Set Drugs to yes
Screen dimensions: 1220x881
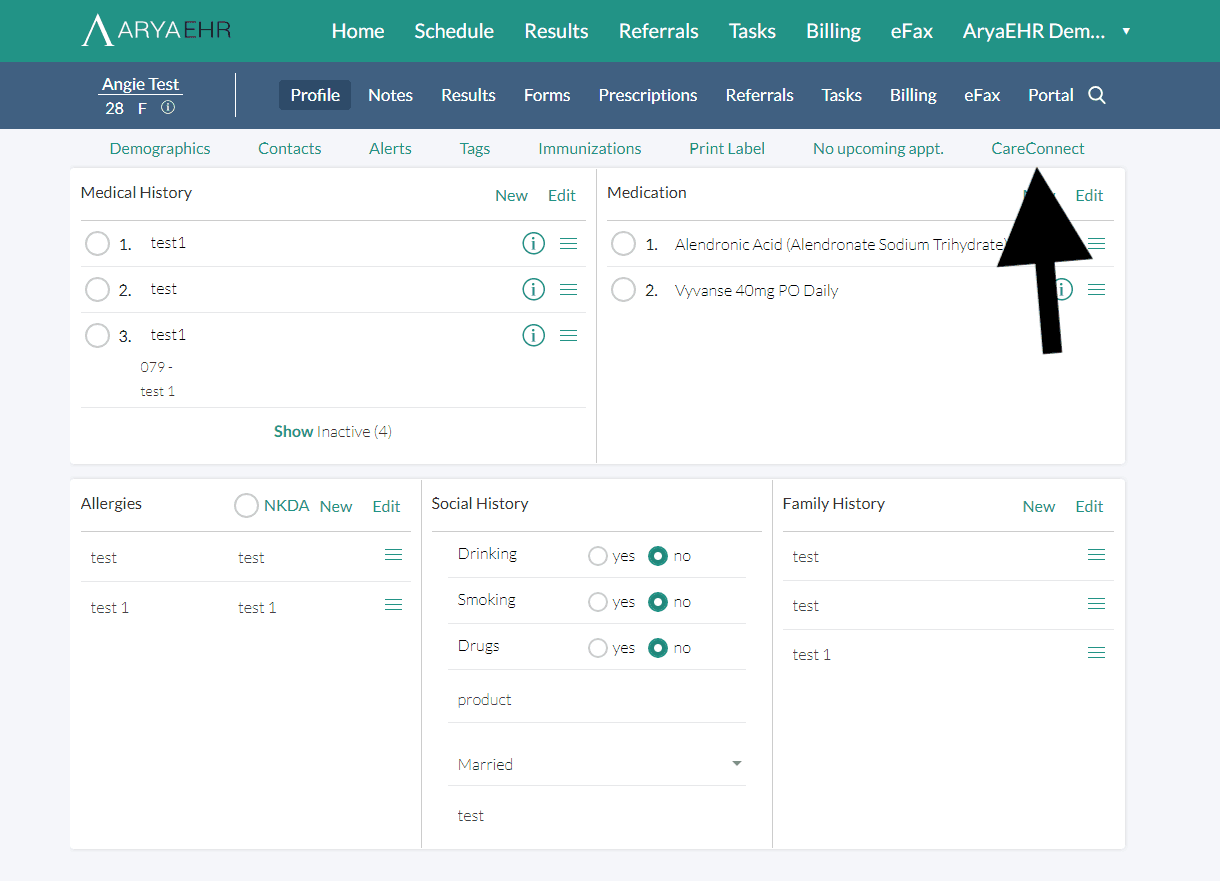(598, 648)
